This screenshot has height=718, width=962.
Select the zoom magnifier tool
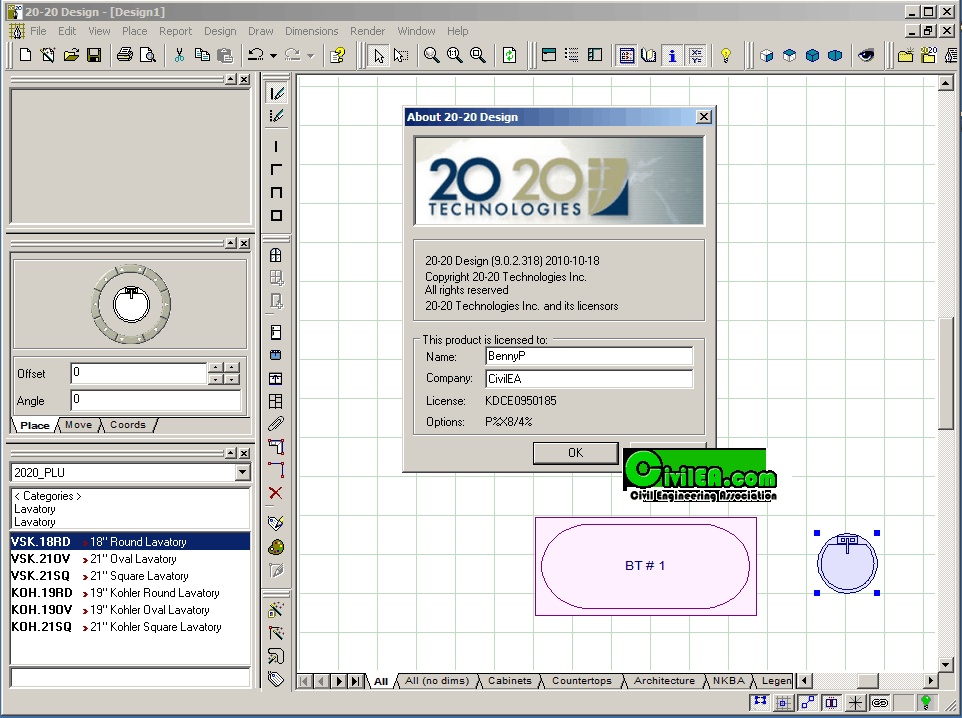pyautogui.click(x=431, y=56)
